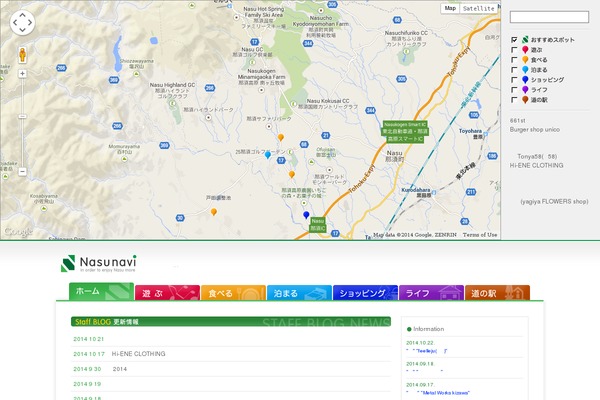The width and height of the screenshot is (600, 400).
Task: Select the Map view button
Action: 450,8
